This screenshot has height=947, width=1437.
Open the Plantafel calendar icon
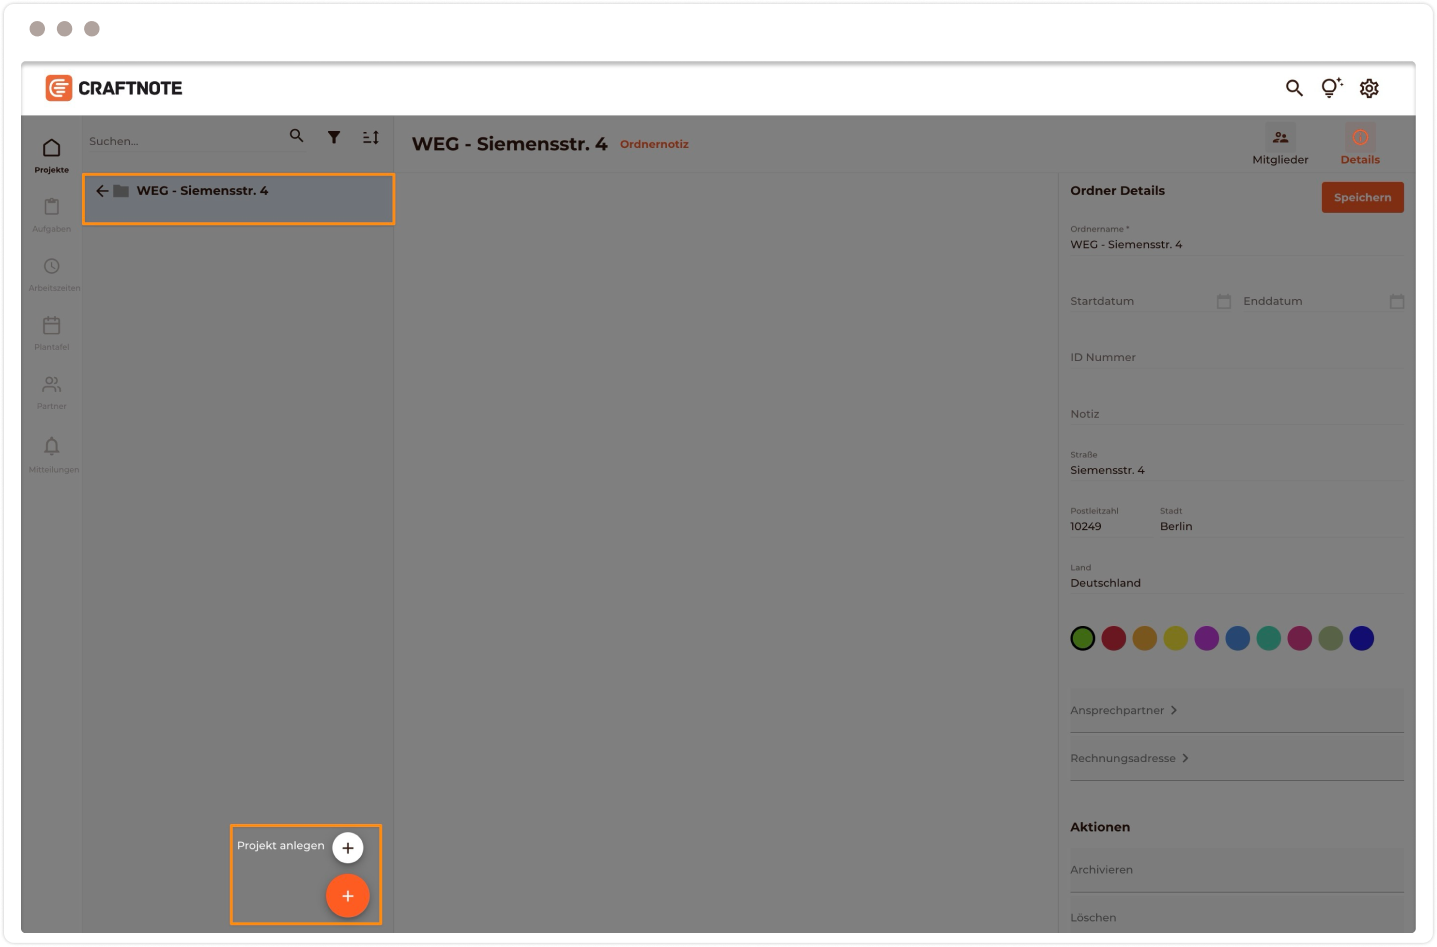pyautogui.click(x=52, y=326)
